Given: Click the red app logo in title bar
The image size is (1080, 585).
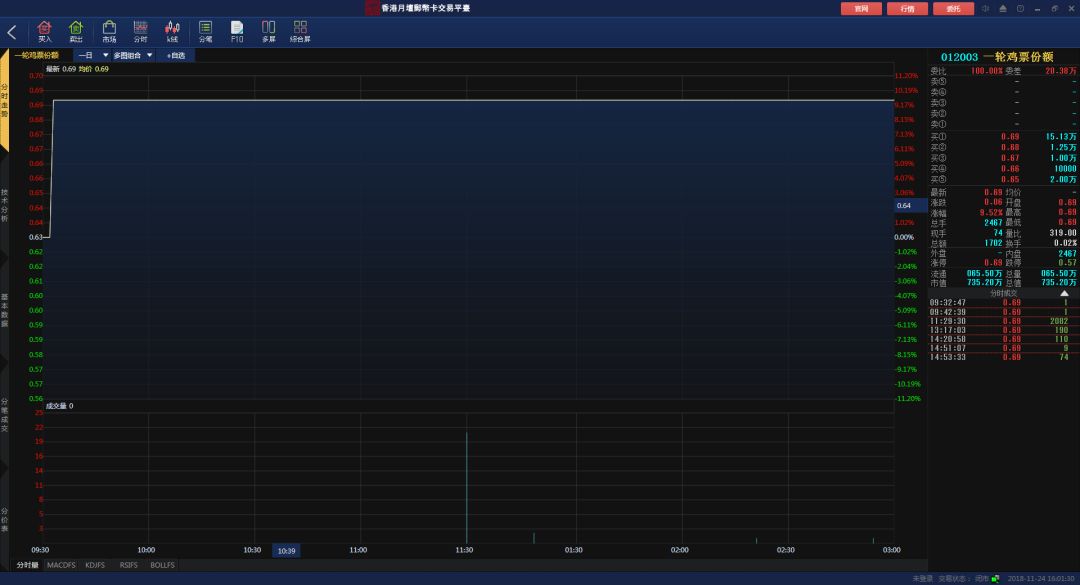Looking at the screenshot, I should click(x=372, y=8).
